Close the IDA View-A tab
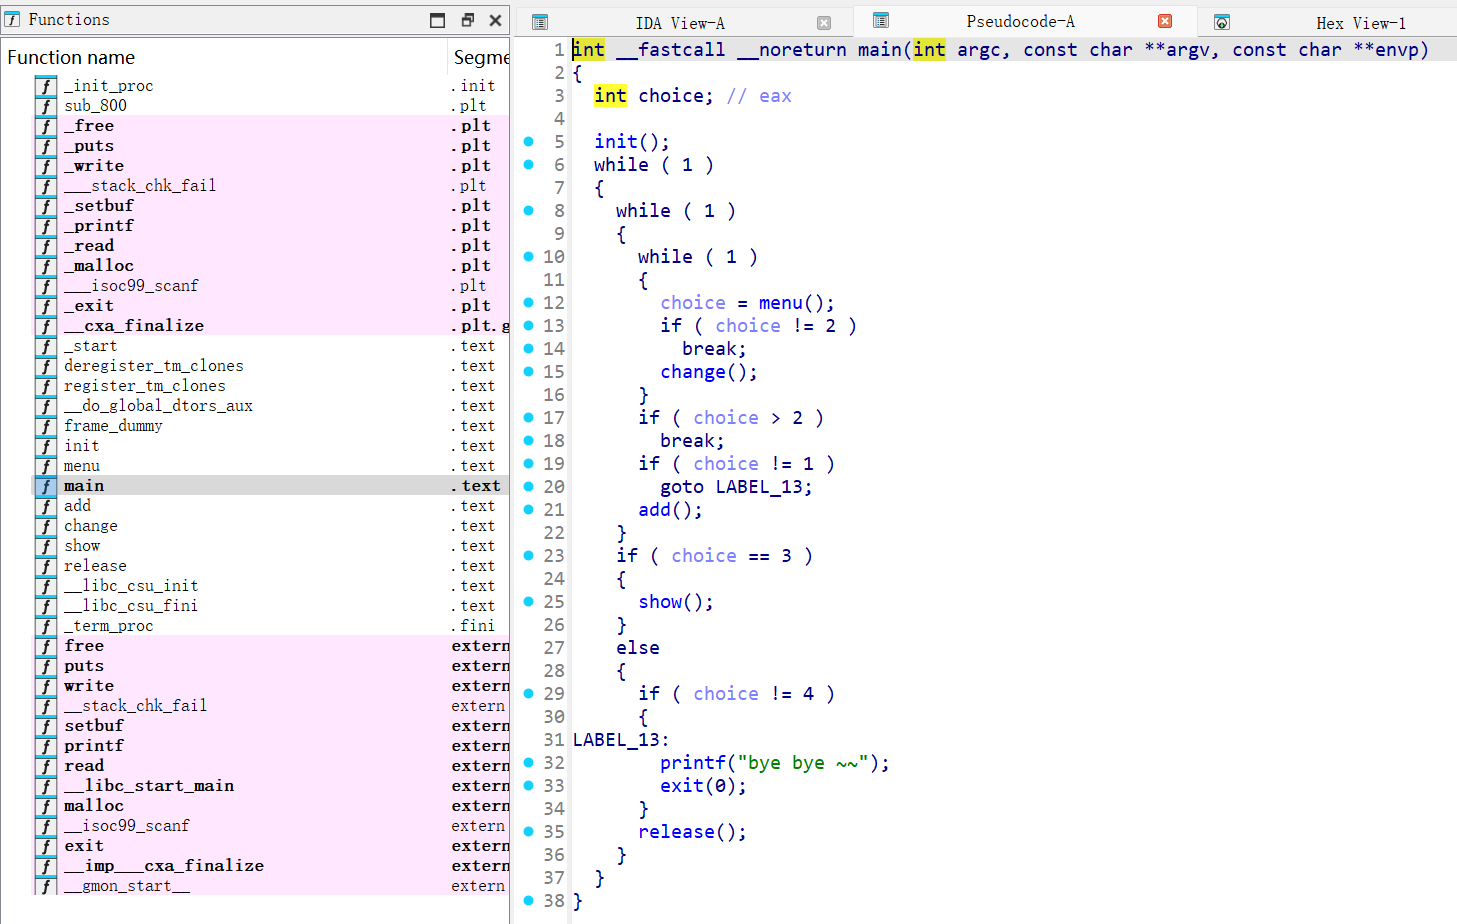Image resolution: width=1457 pixels, height=924 pixels. coord(824,22)
